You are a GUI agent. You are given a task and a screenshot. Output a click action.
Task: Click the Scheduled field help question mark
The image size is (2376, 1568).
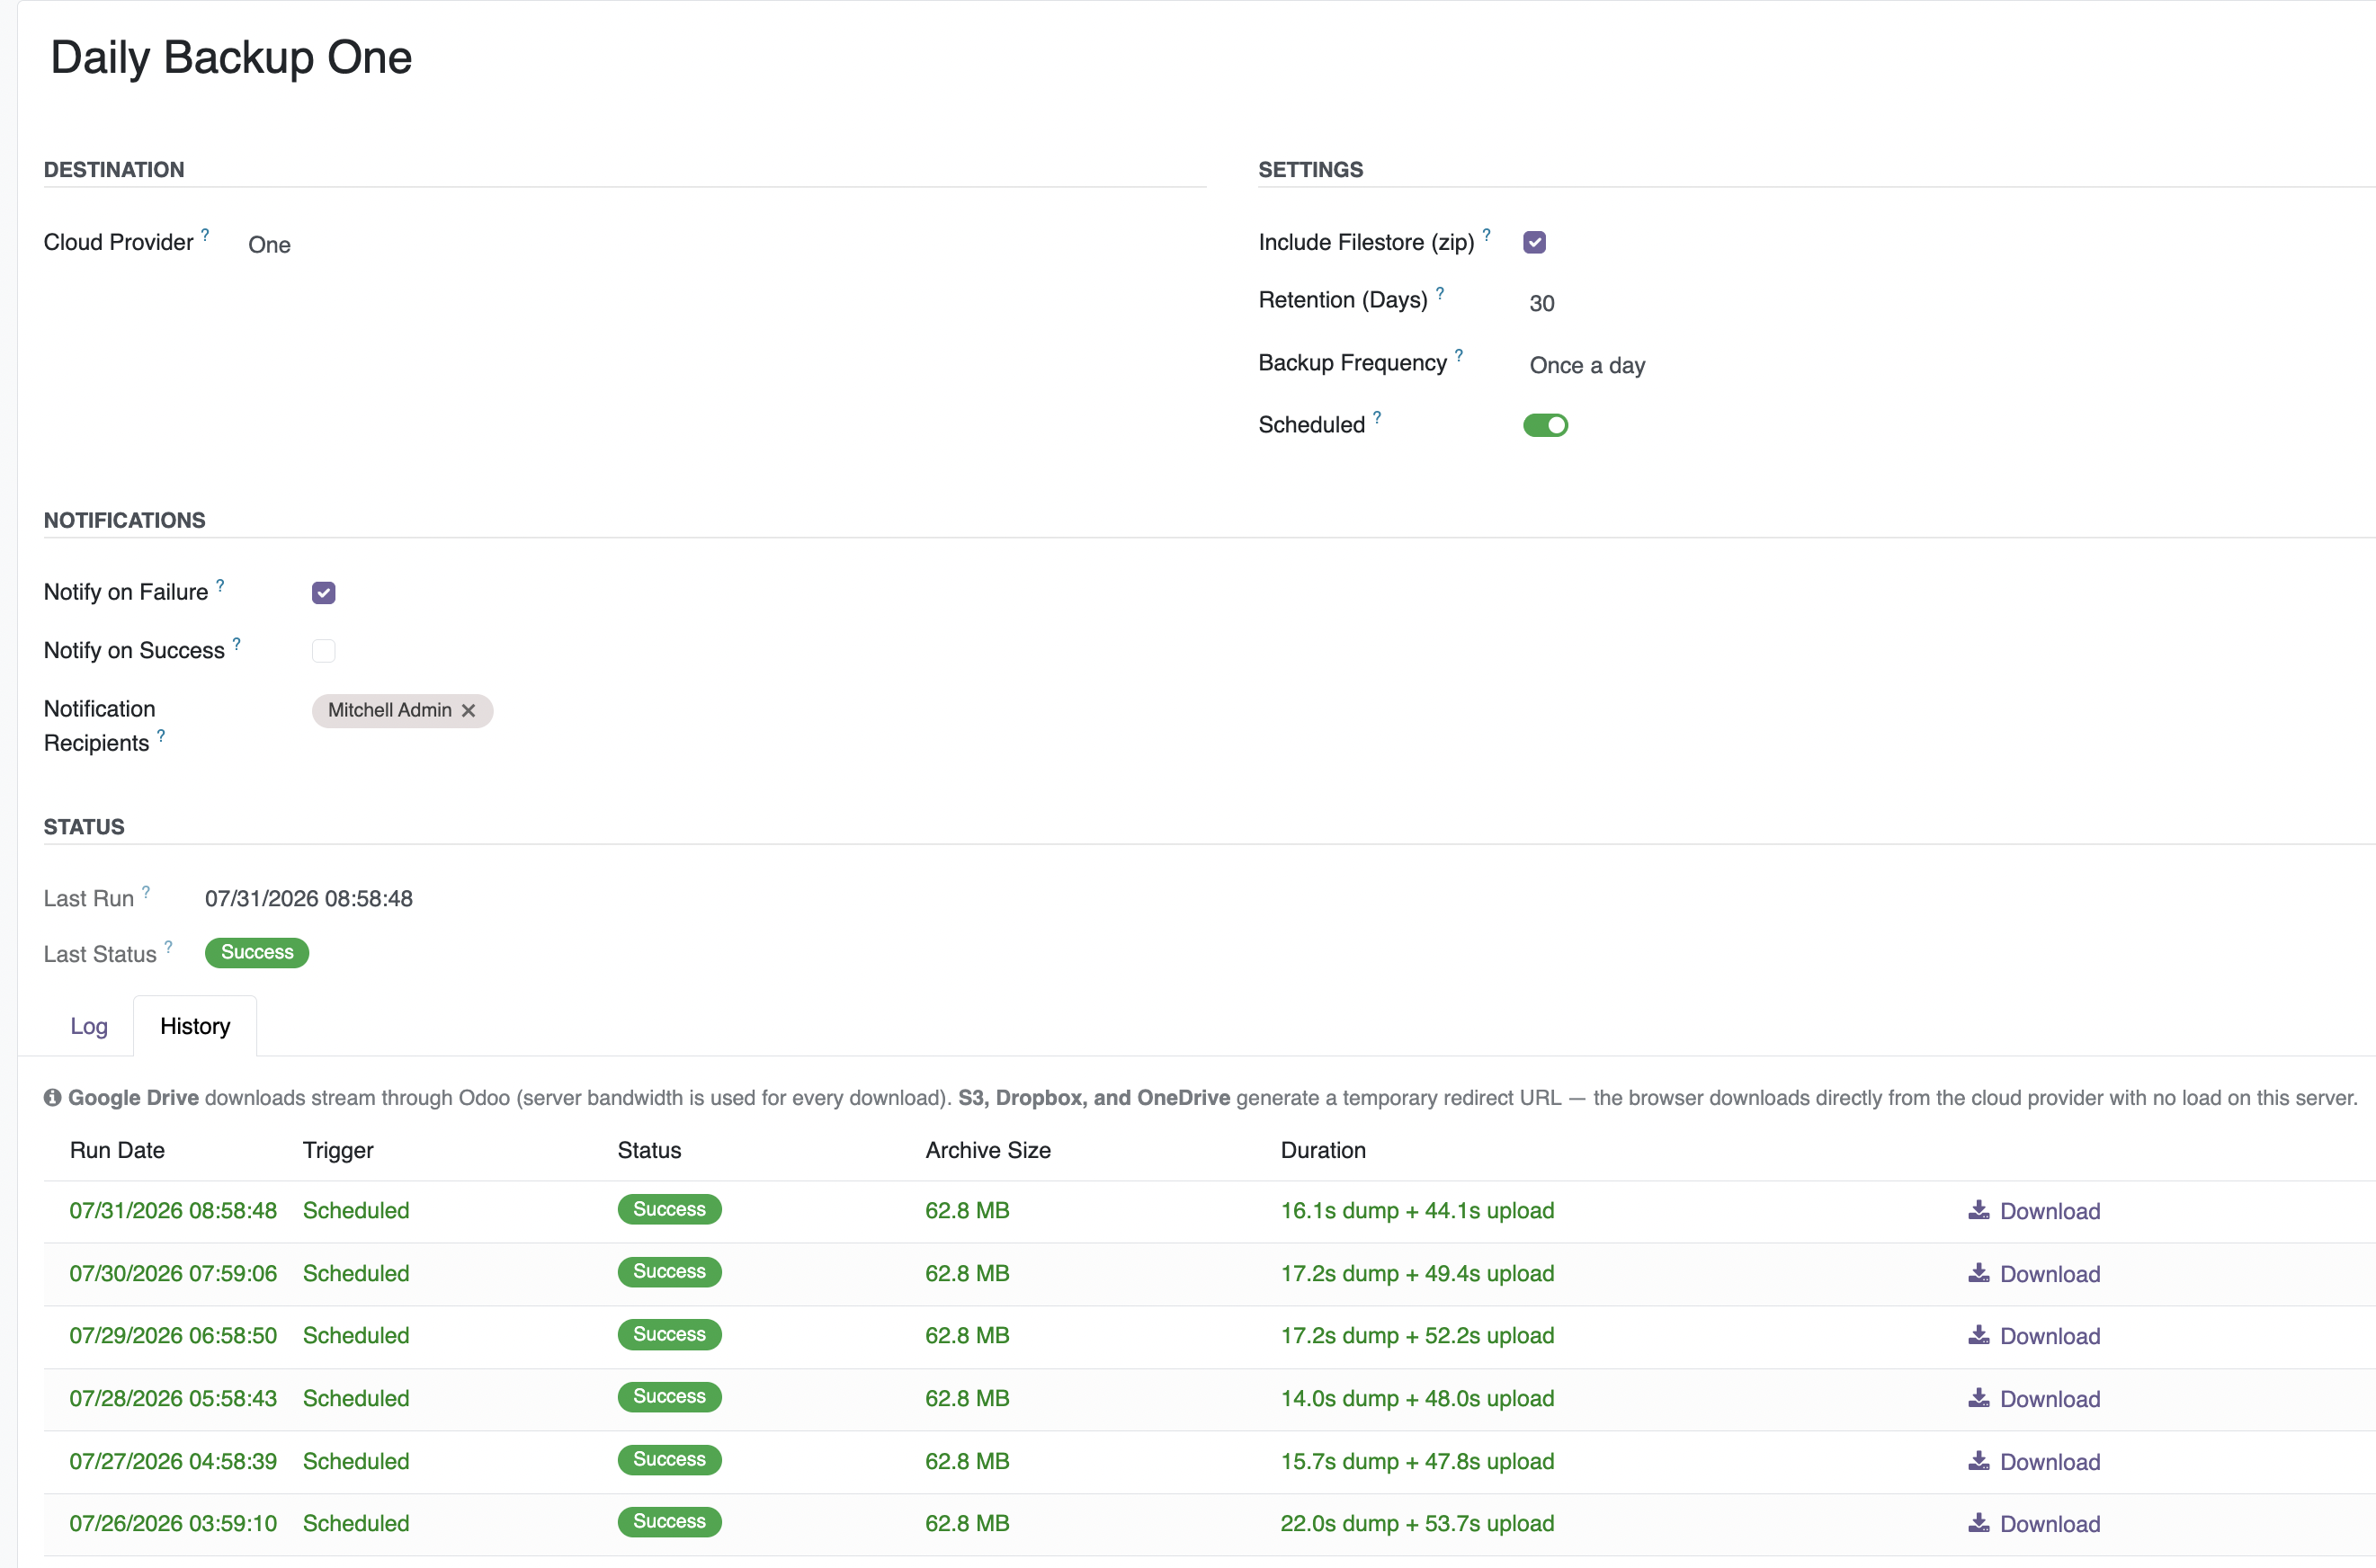point(1377,417)
